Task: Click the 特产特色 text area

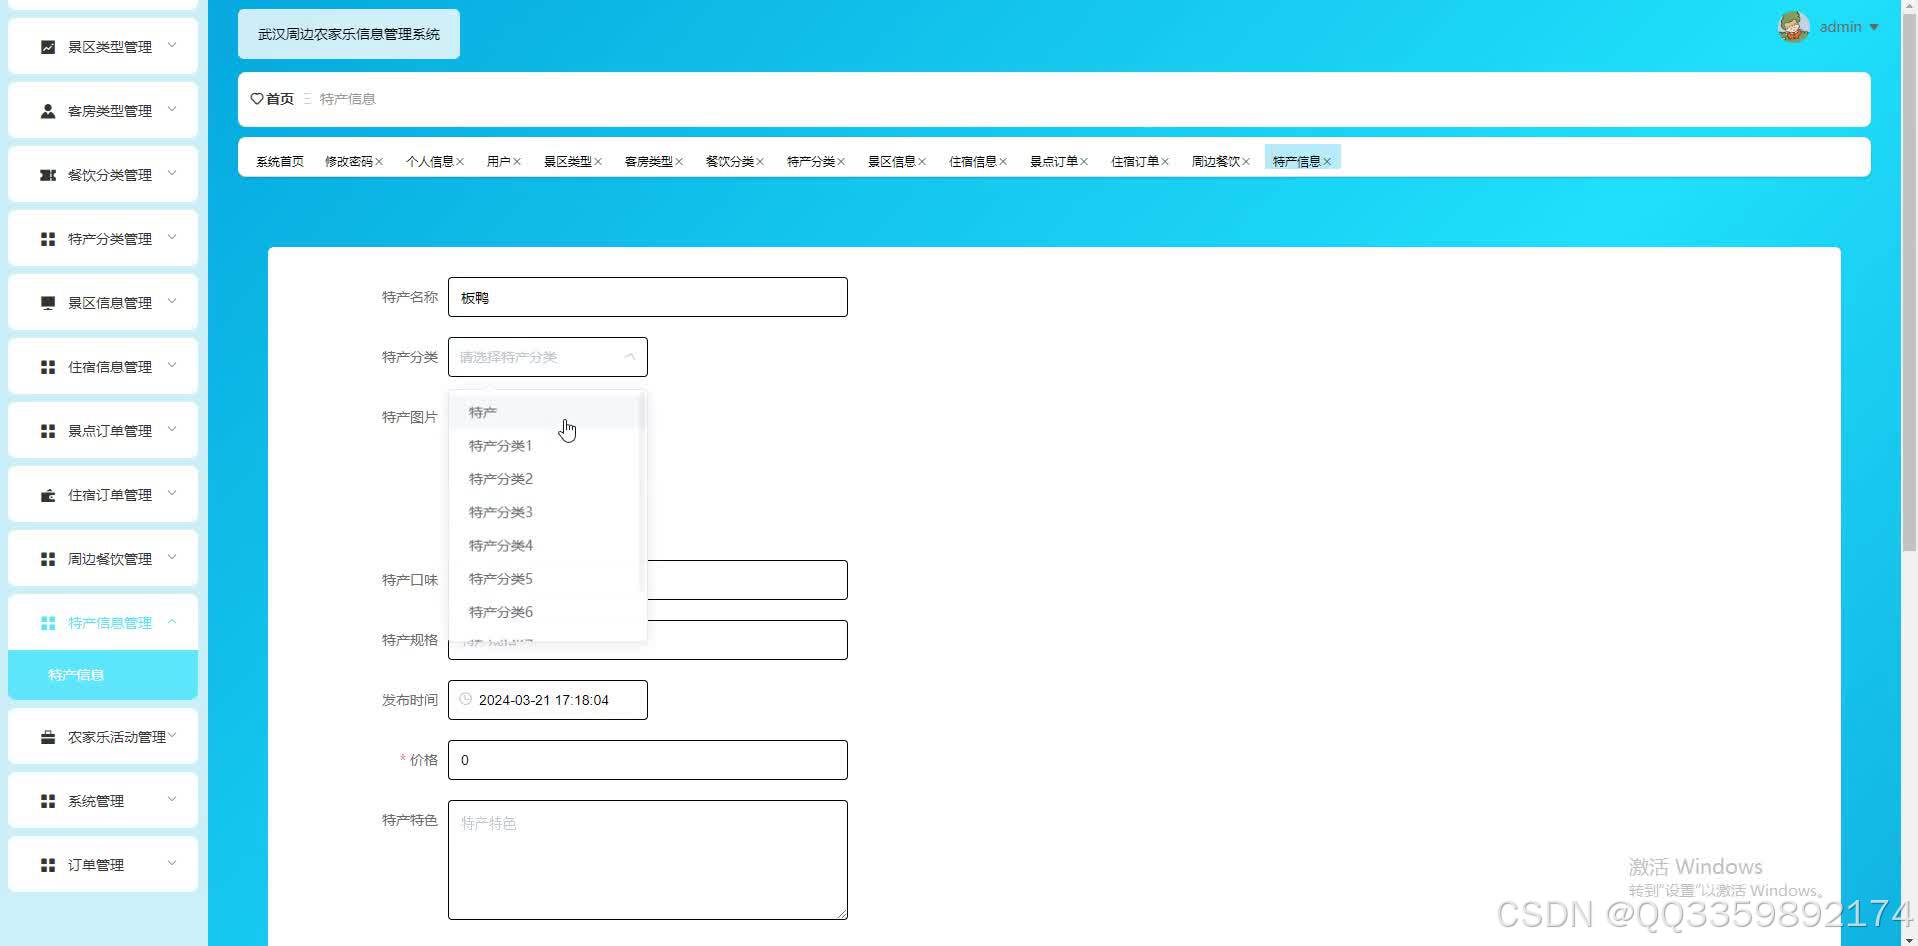Action: click(x=648, y=860)
